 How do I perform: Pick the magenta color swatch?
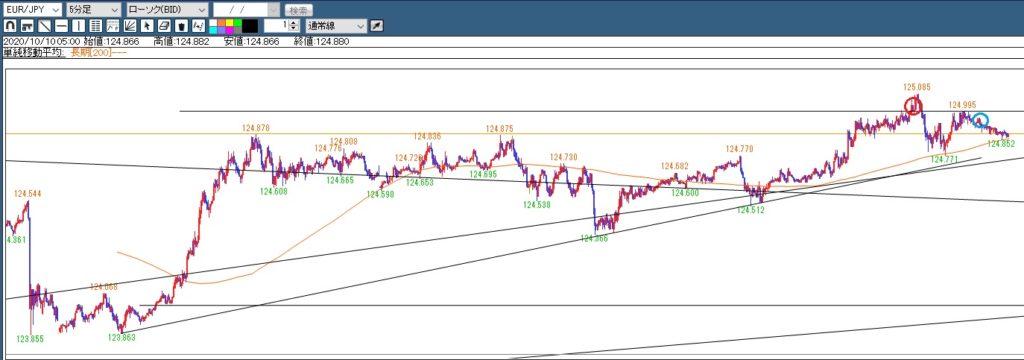(x=230, y=29)
